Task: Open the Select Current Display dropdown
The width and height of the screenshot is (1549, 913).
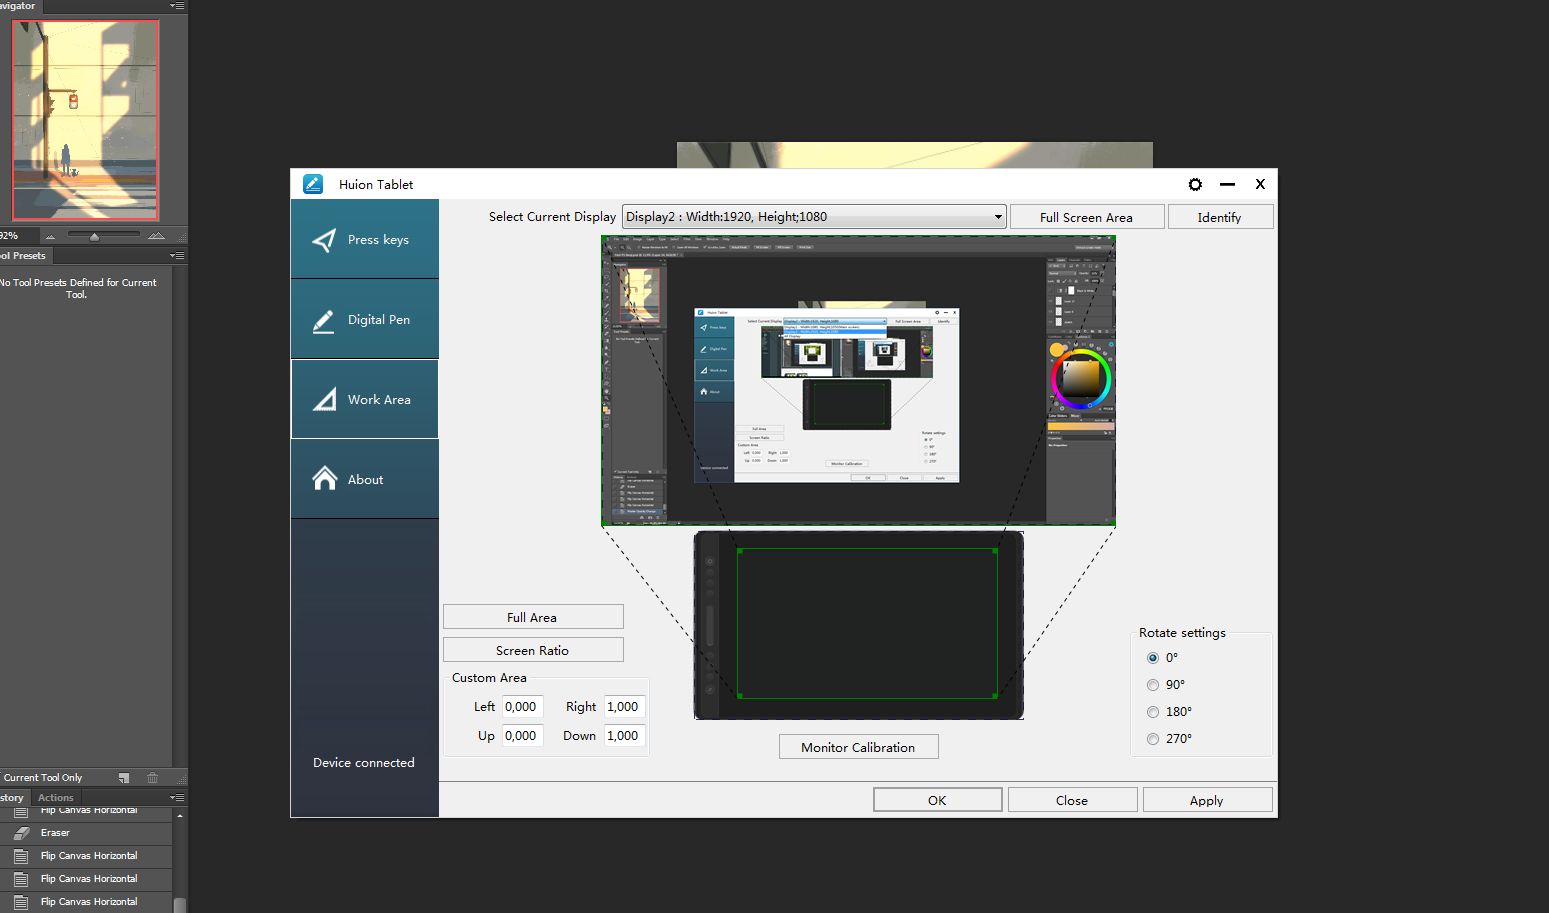Action: [814, 217]
